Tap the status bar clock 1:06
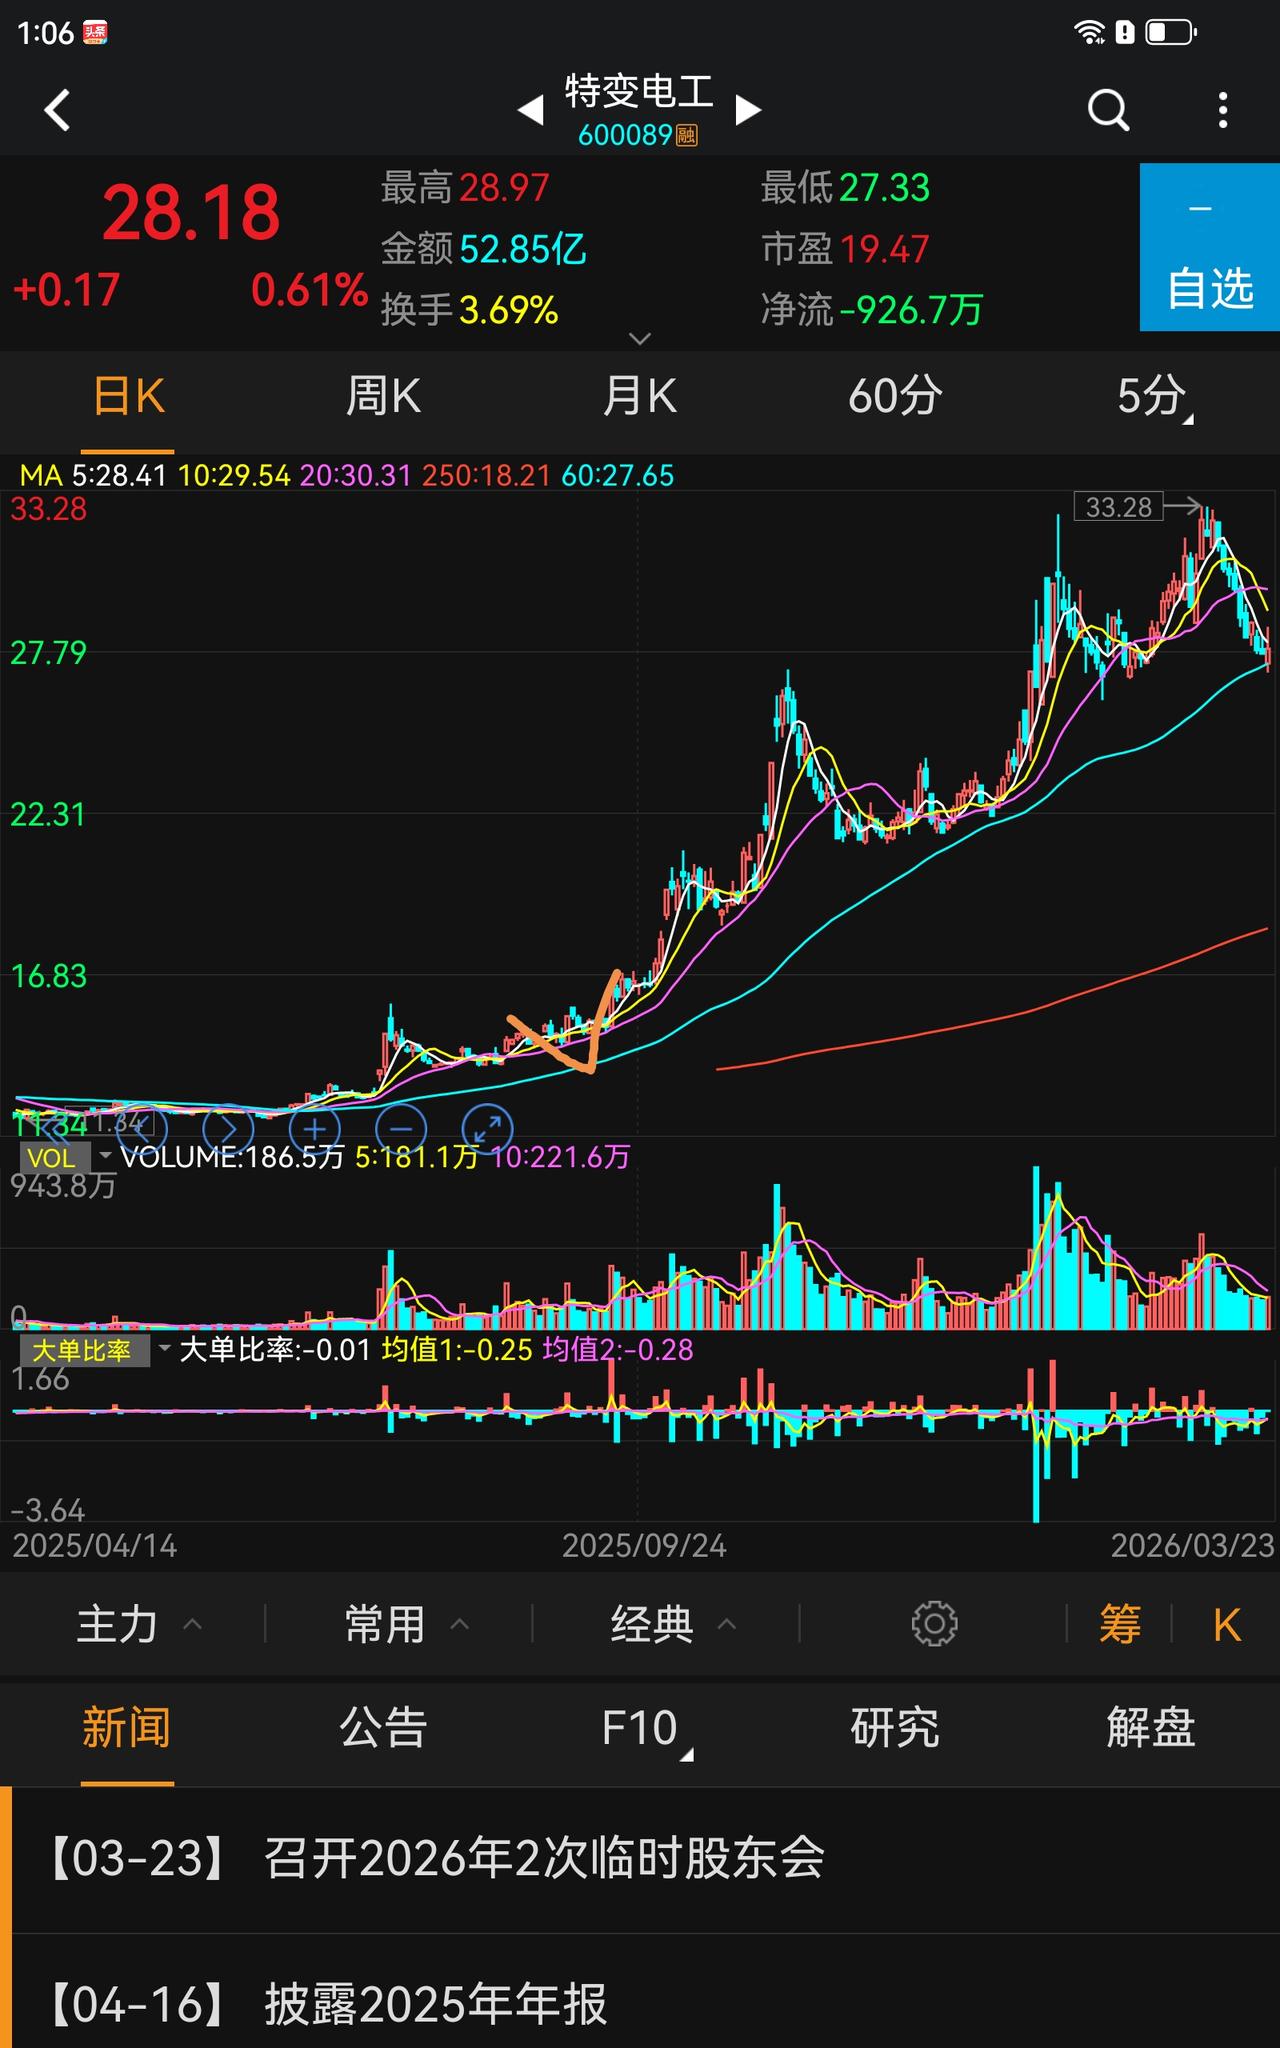The width and height of the screenshot is (1280, 2048). pyautogui.click(x=46, y=33)
